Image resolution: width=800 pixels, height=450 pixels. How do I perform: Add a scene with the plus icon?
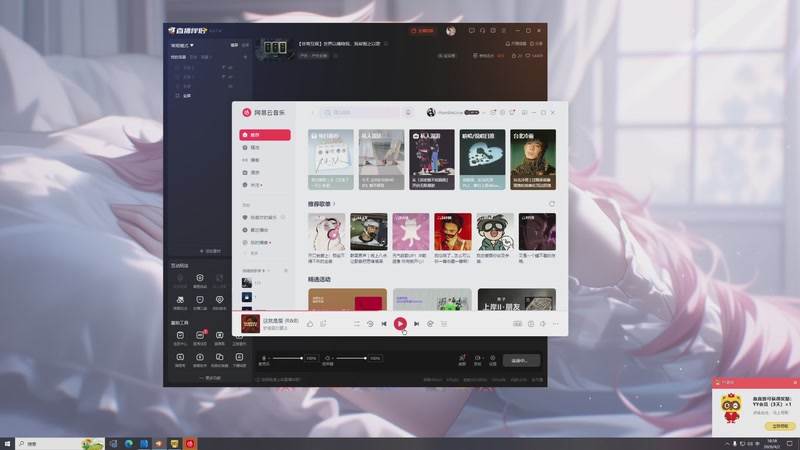coord(245,57)
